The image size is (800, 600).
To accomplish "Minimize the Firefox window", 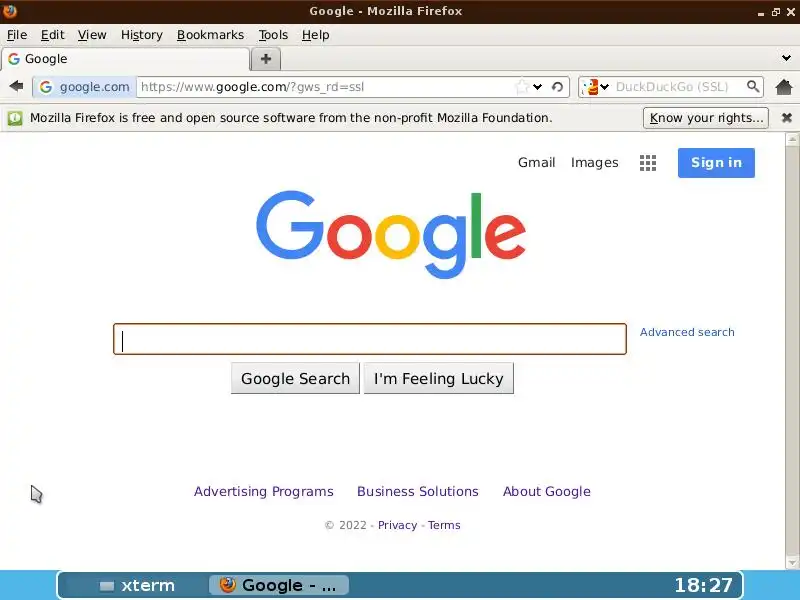I will pyautogui.click(x=761, y=12).
